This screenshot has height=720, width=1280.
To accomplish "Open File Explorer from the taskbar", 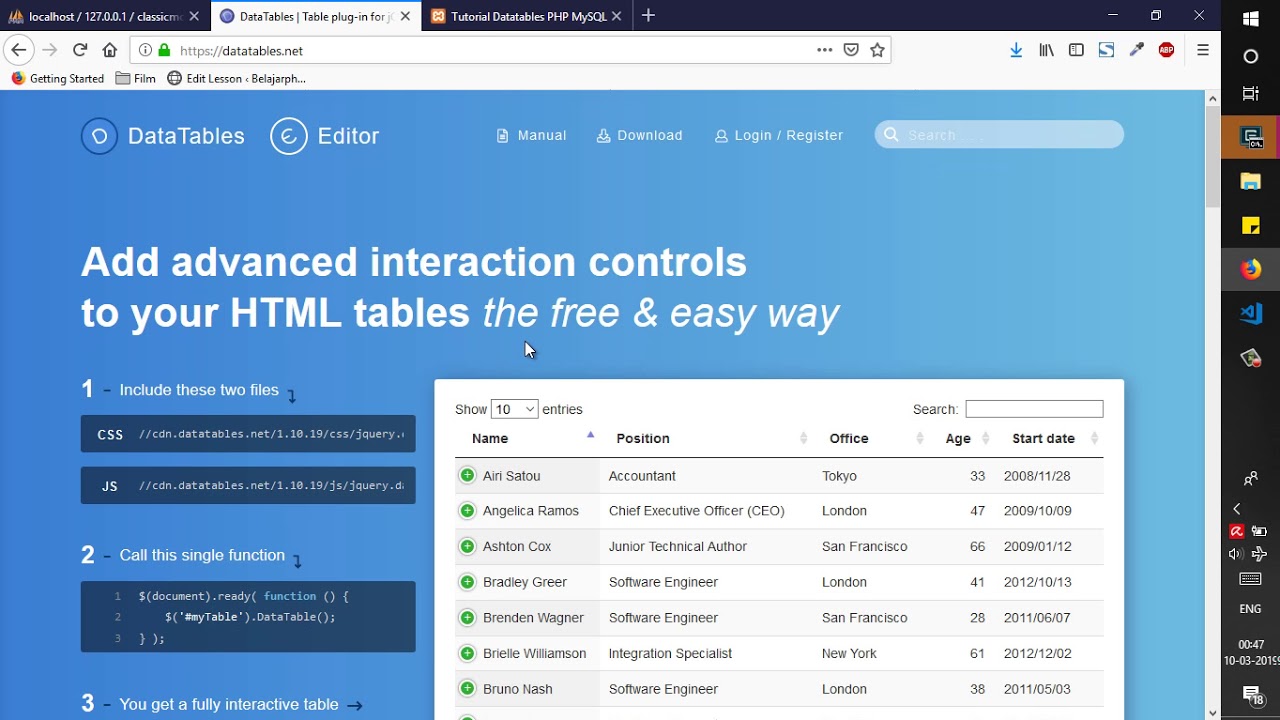I will pos(1251,182).
